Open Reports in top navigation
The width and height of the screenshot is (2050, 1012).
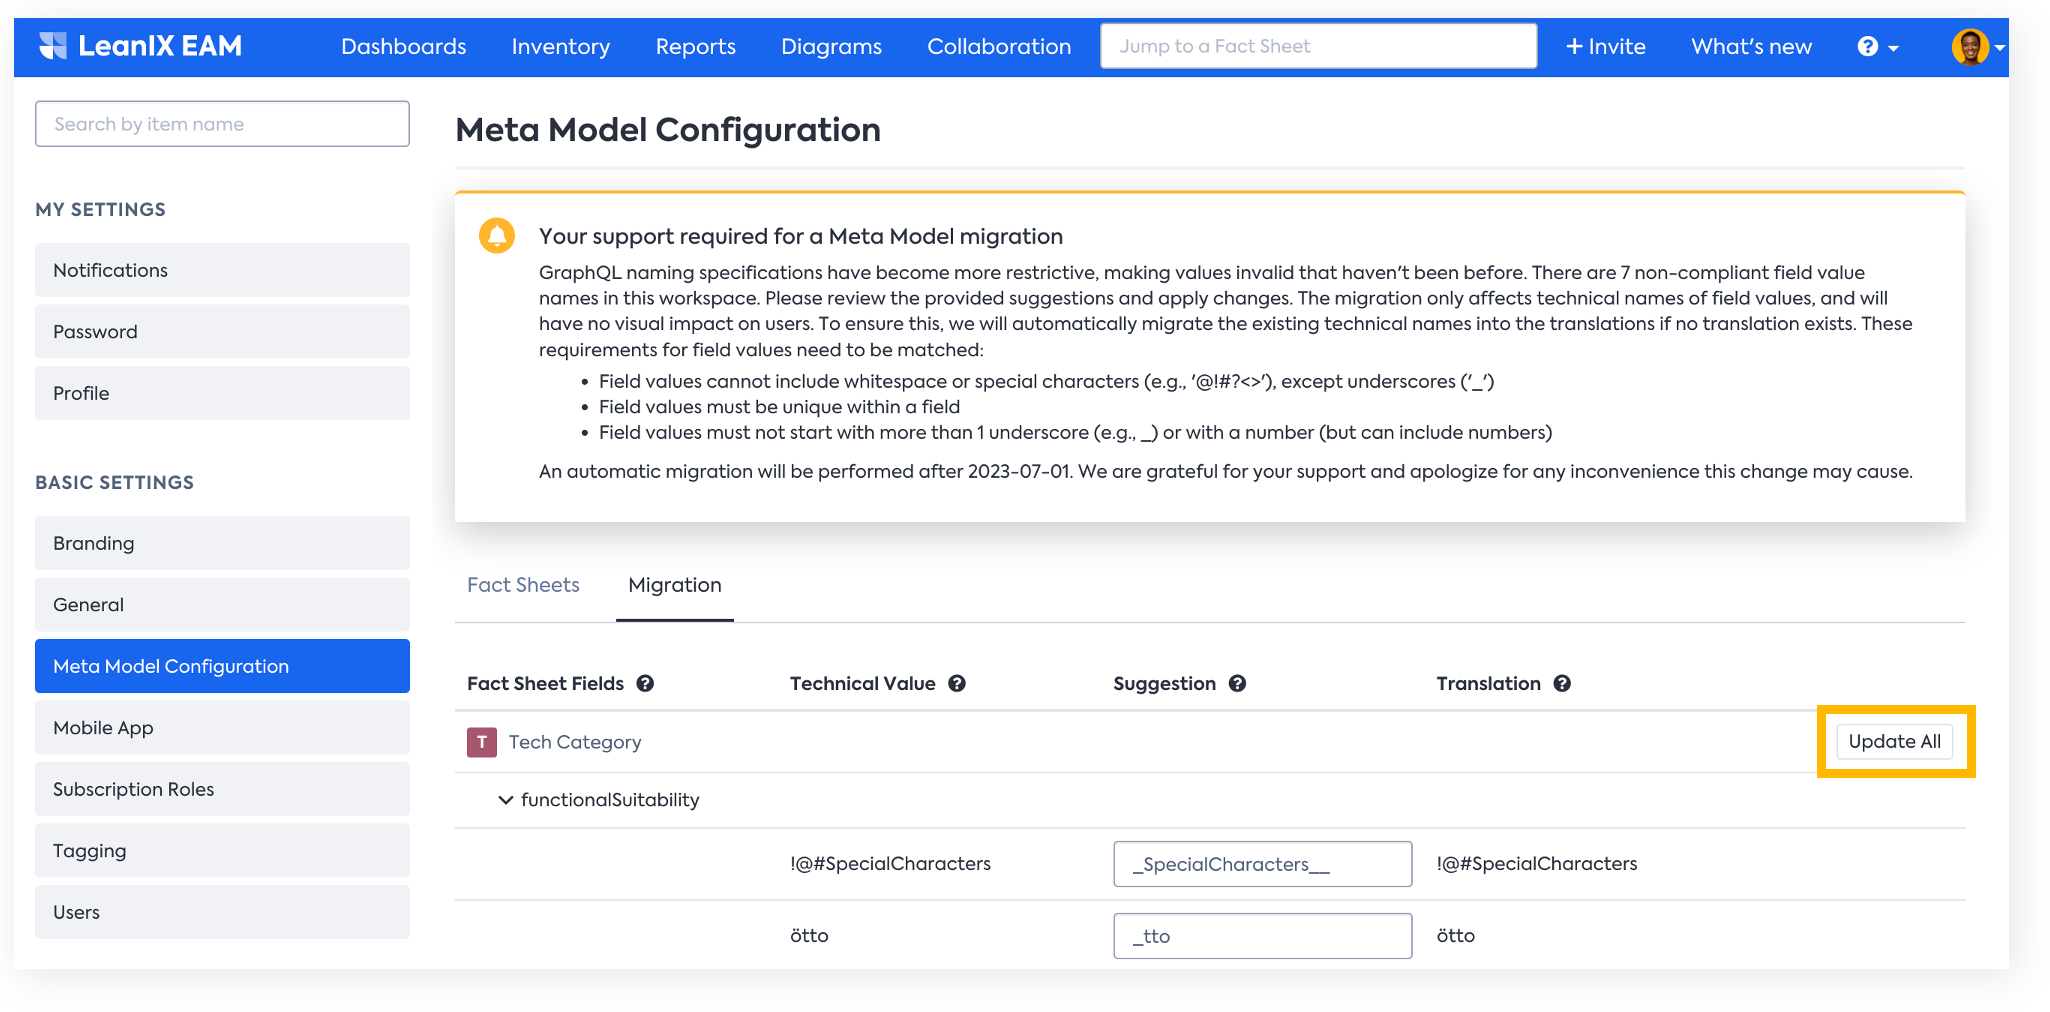[696, 47]
